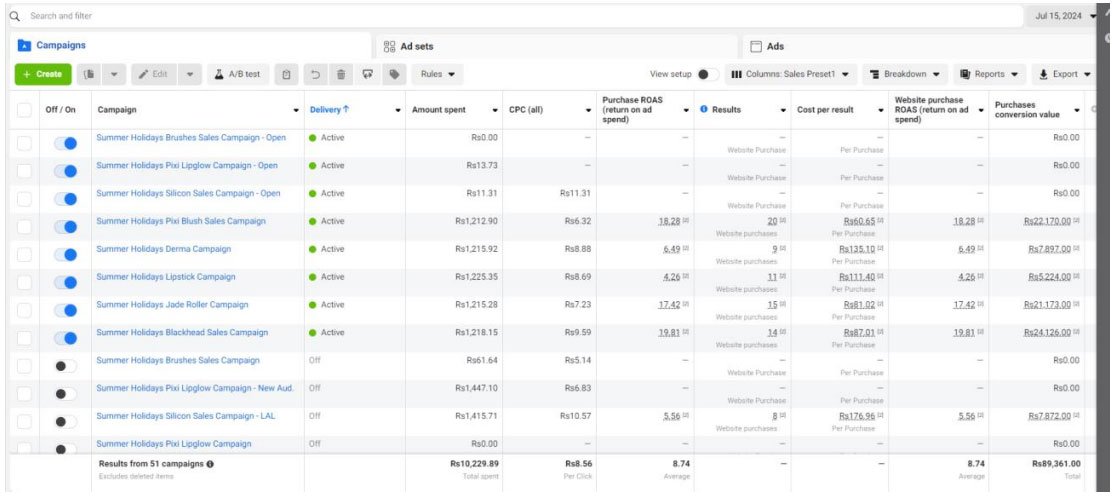Click the Purchases conversion value header
This screenshot has width=1112, height=498.
point(1027,110)
